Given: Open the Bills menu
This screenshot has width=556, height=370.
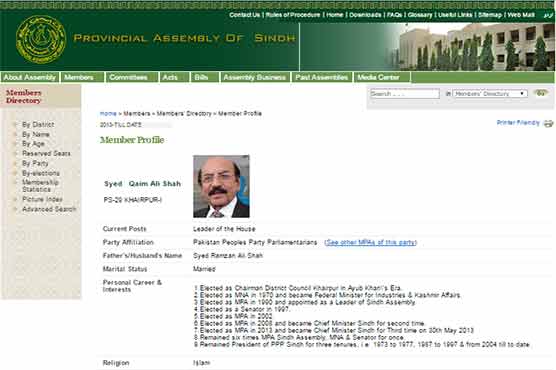Looking at the screenshot, I should [x=205, y=77].
